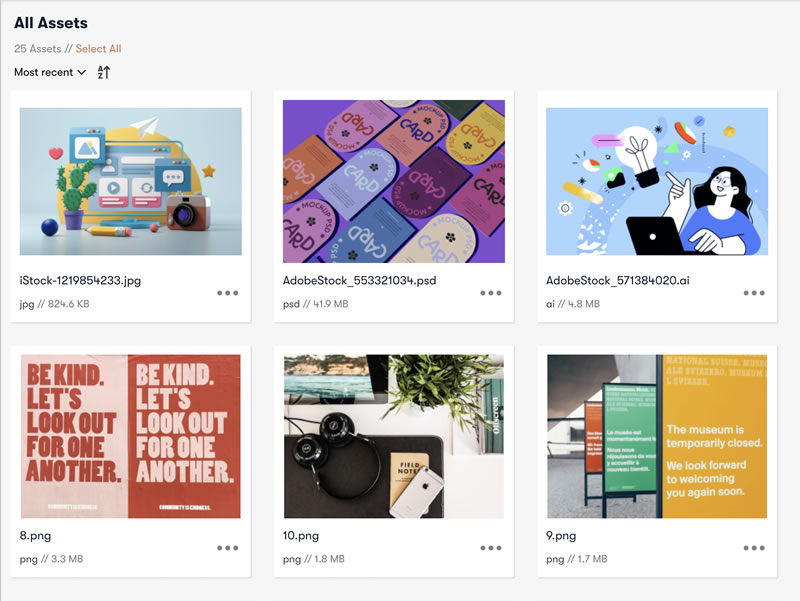This screenshot has height=601, width=800.
Task: Click the AdobeStock_553321034.psd file name
Action: (x=360, y=281)
